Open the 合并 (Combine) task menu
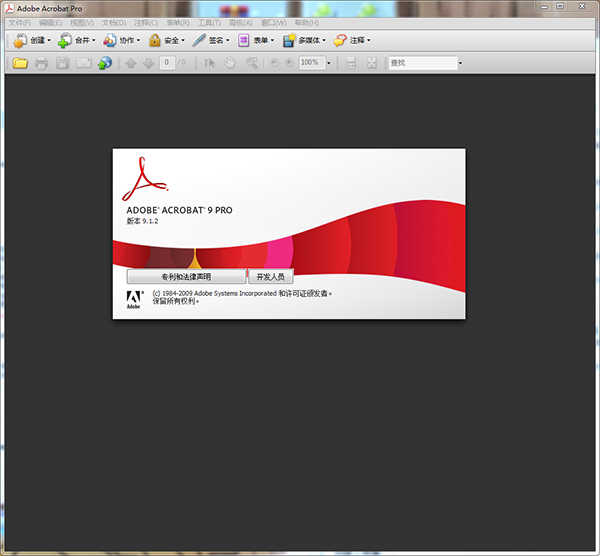Viewport: 600px width, 556px height. click(77, 40)
